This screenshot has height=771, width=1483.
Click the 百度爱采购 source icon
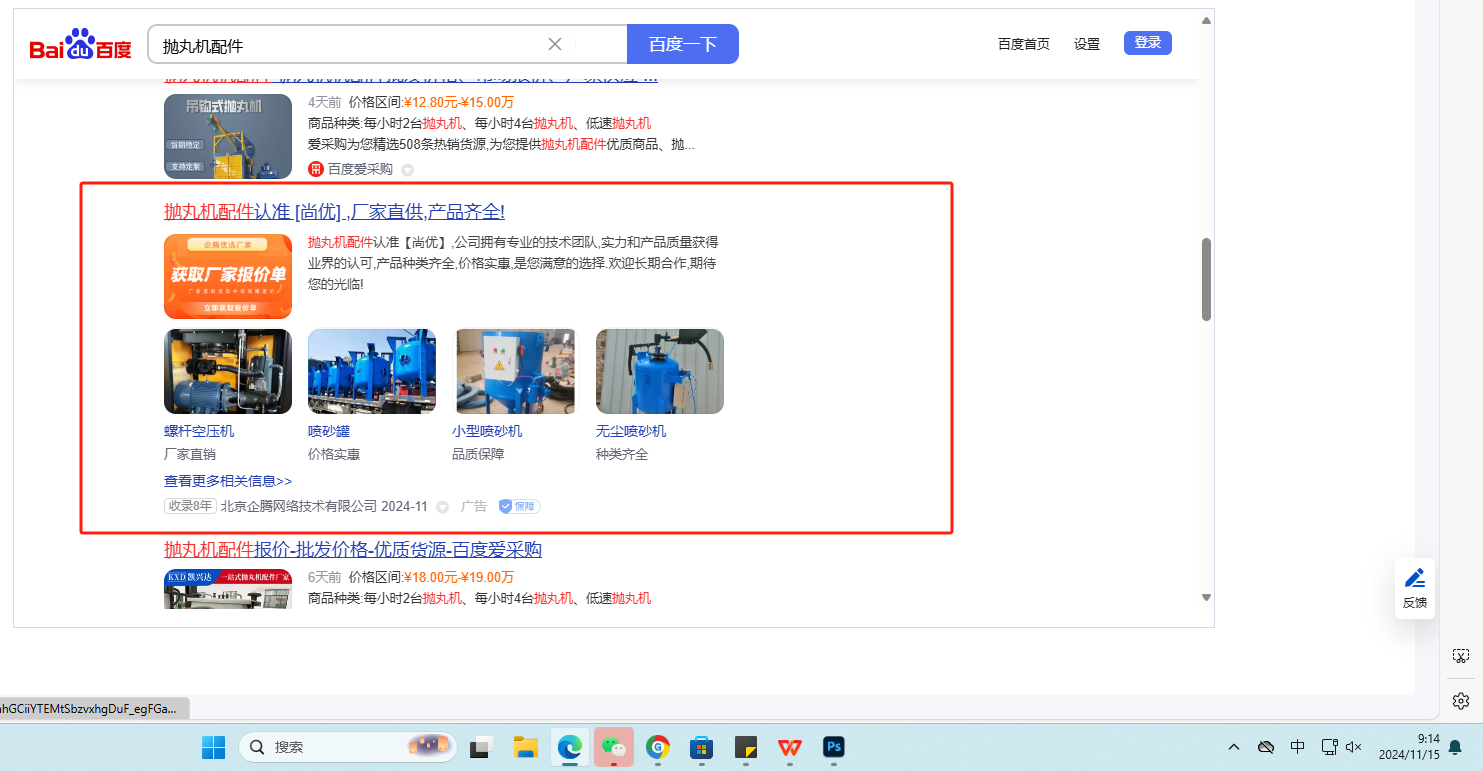pos(316,169)
